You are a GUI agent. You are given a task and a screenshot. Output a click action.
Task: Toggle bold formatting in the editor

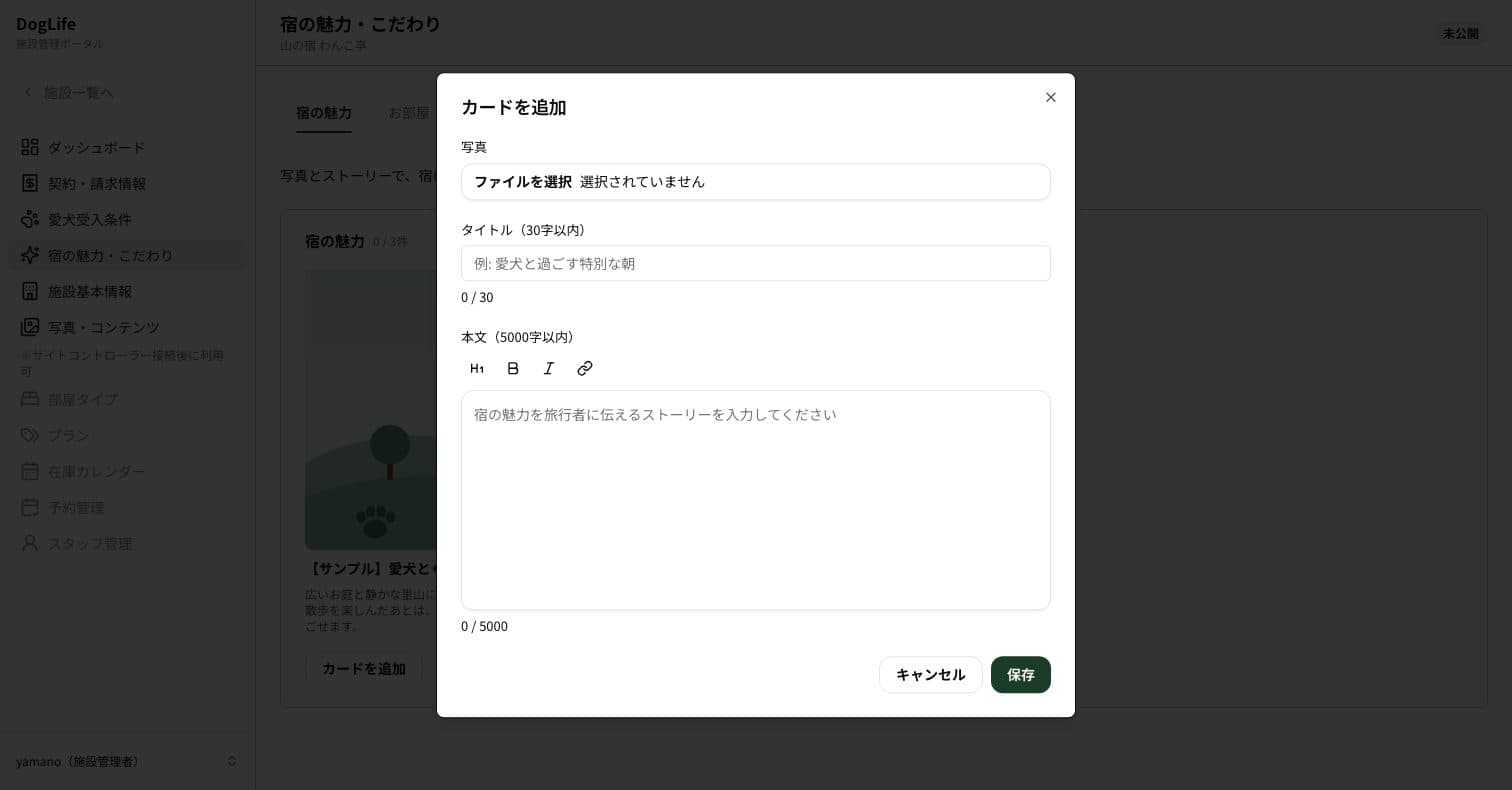click(513, 368)
